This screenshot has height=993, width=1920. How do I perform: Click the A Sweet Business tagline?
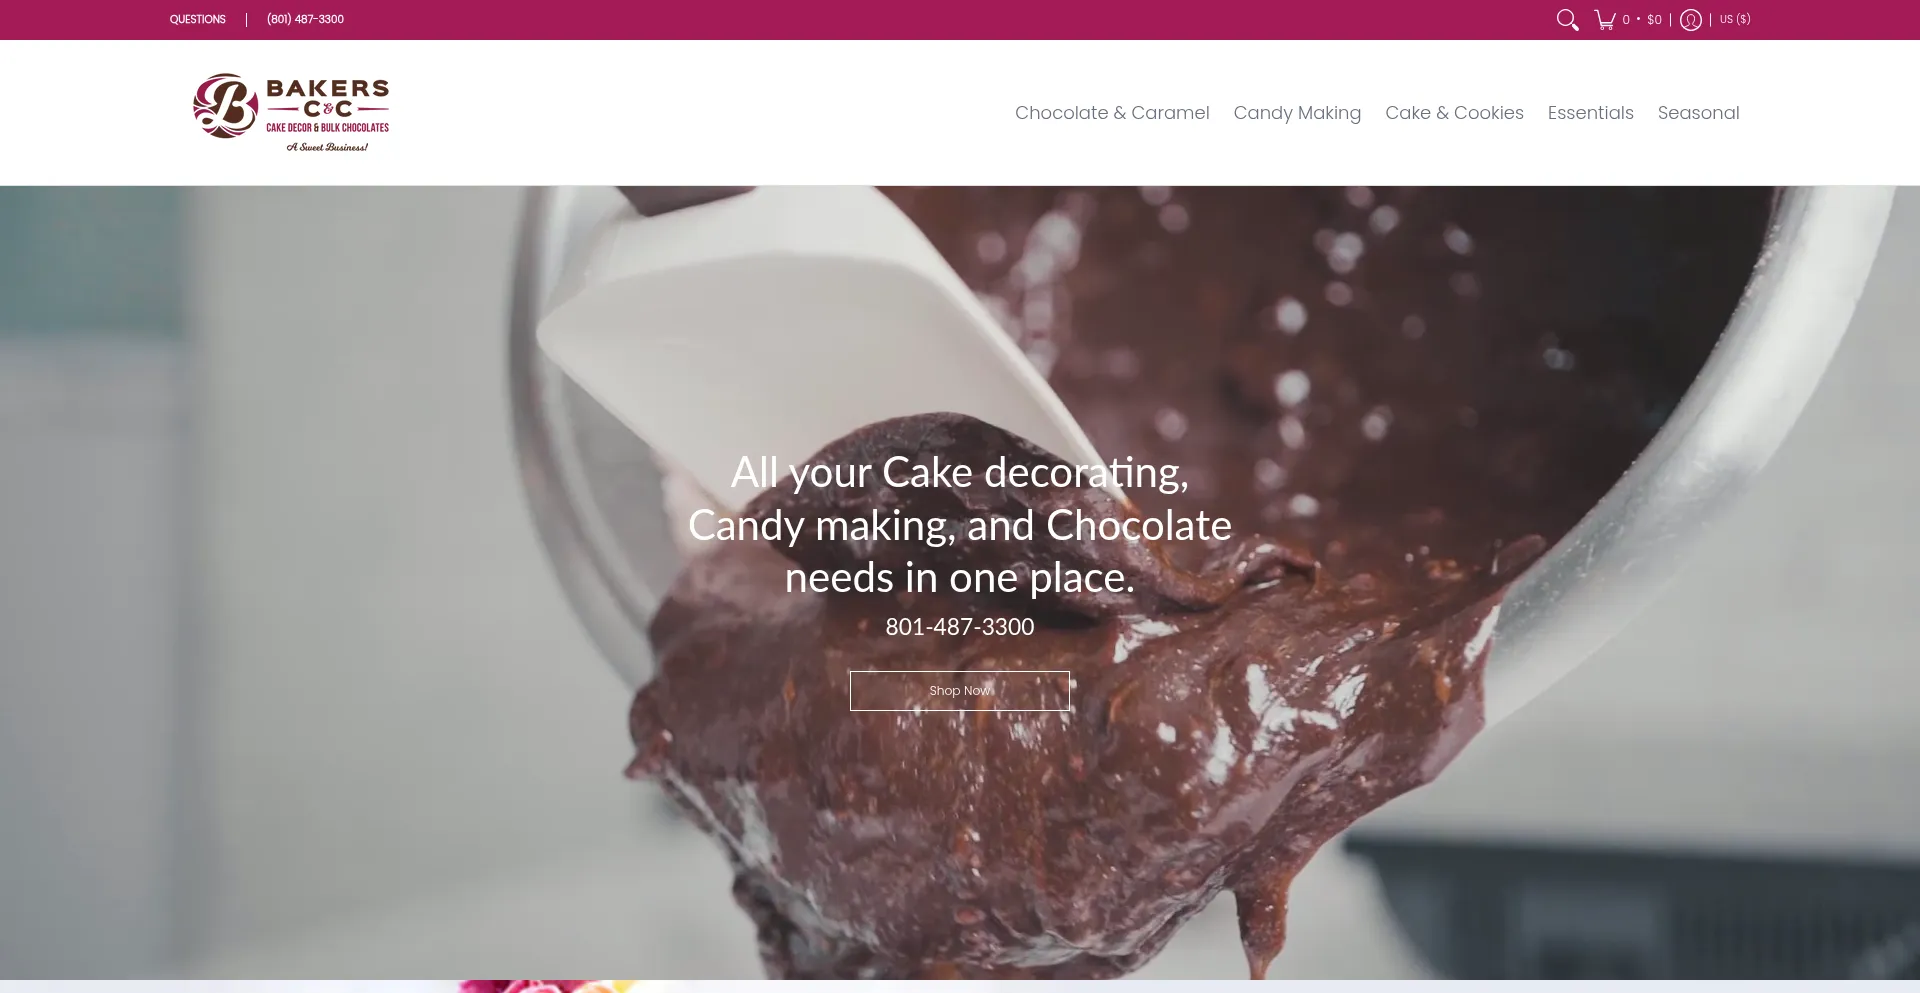327,147
